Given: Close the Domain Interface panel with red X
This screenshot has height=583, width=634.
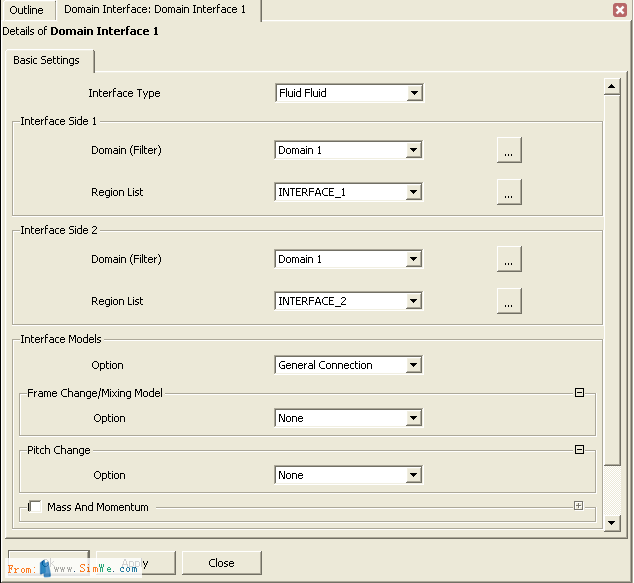Looking at the screenshot, I should [619, 10].
